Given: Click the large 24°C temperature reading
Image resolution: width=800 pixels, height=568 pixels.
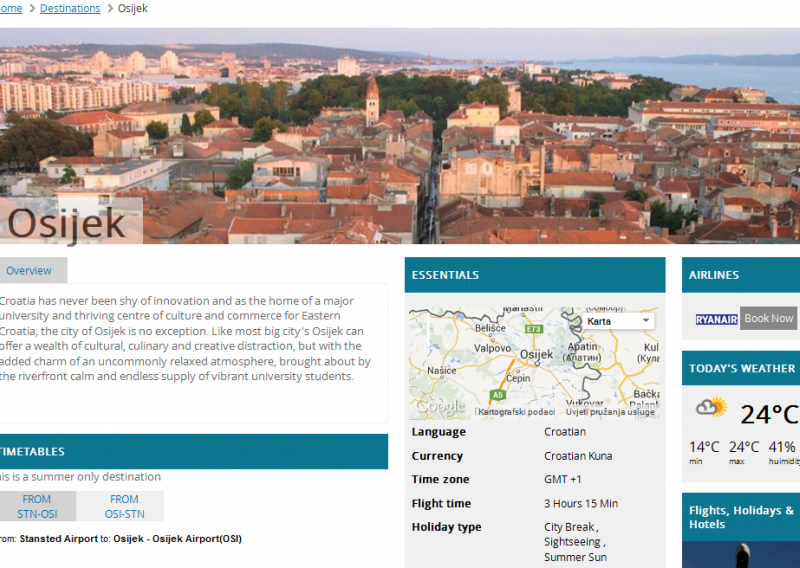Looking at the screenshot, I should click(x=769, y=414).
